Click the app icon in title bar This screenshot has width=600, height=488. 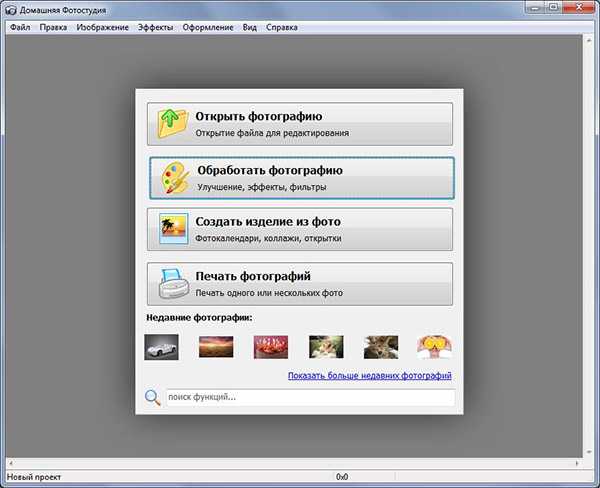point(11,9)
